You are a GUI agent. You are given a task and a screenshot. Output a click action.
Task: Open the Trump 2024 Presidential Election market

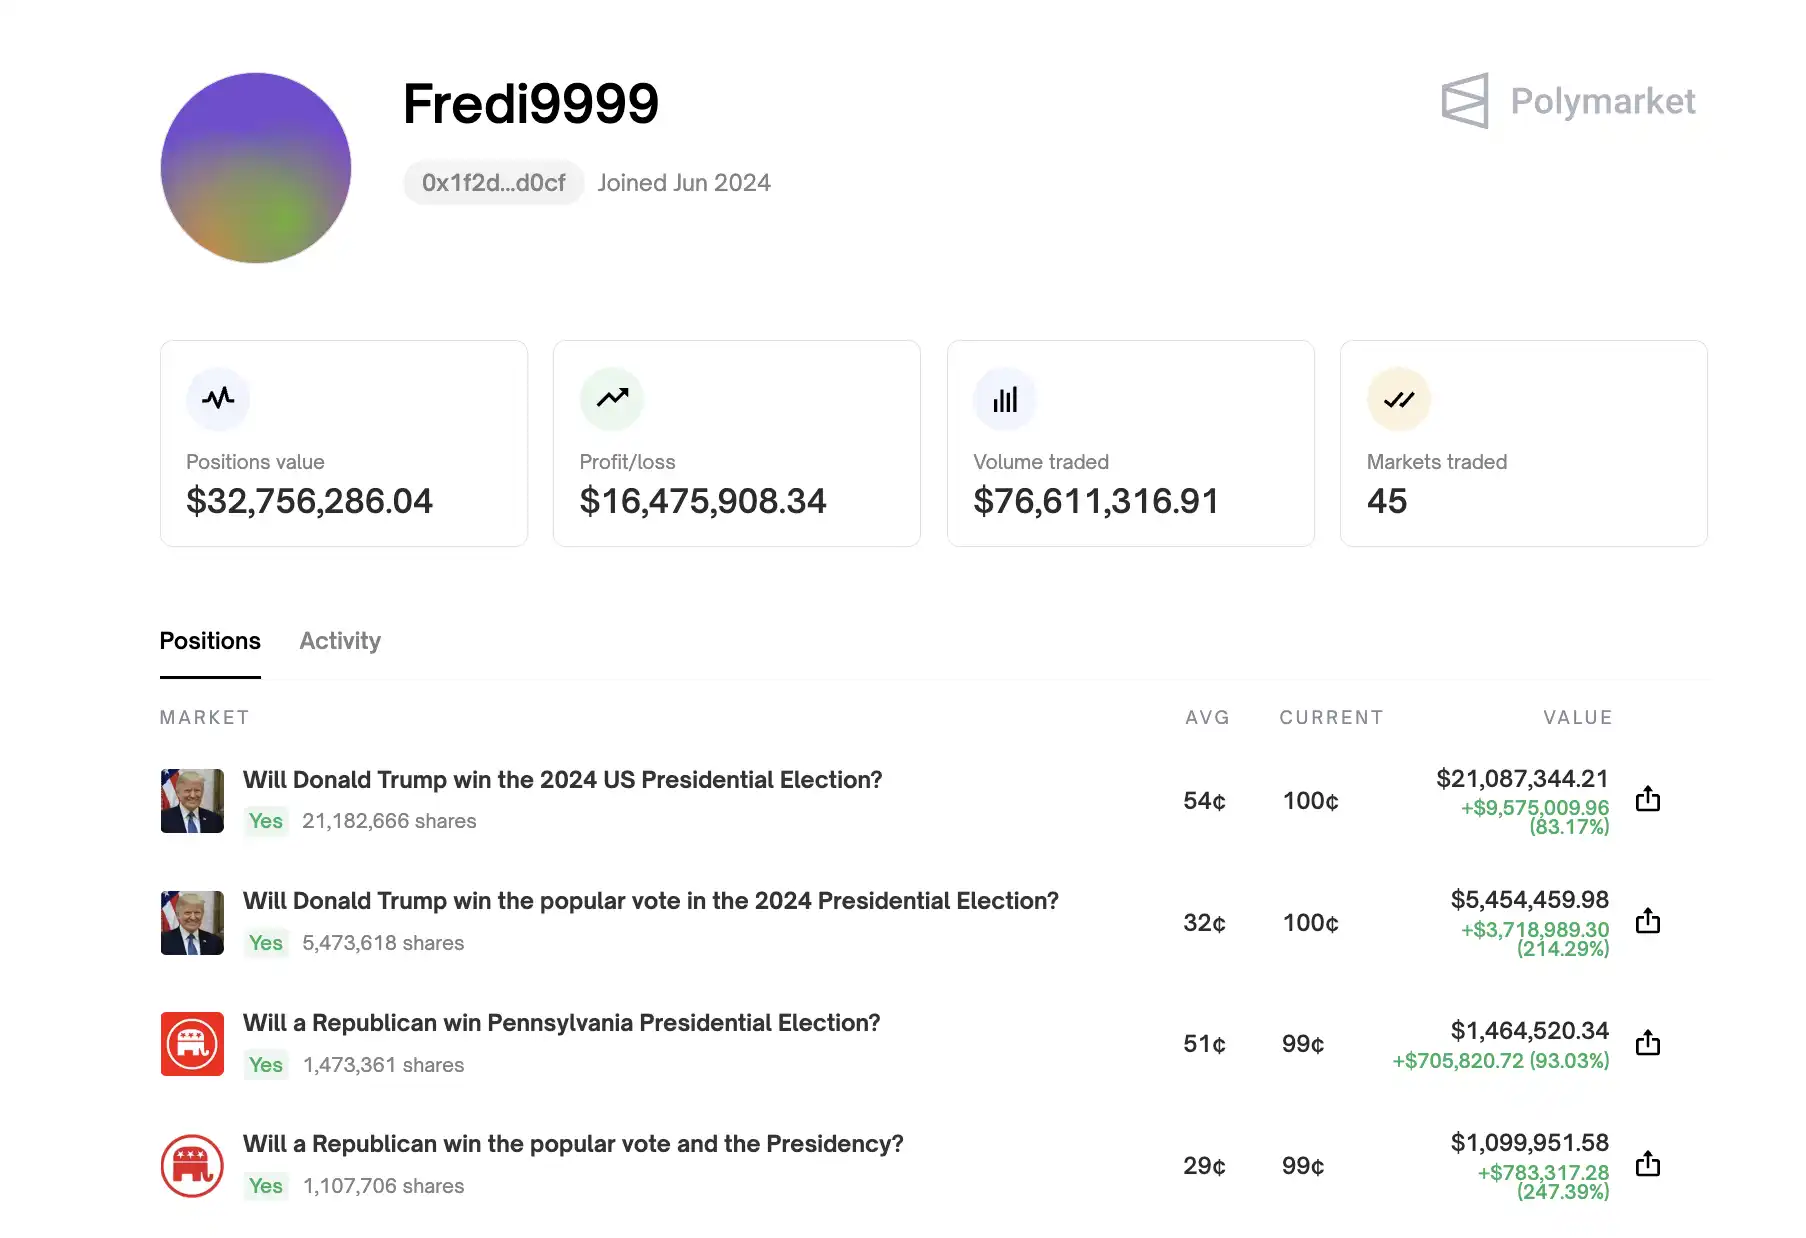pyautogui.click(x=562, y=780)
